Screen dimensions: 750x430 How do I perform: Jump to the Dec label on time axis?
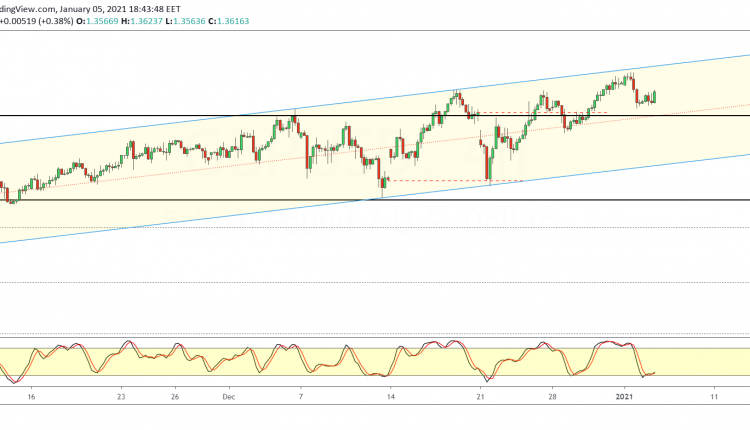tap(228, 395)
